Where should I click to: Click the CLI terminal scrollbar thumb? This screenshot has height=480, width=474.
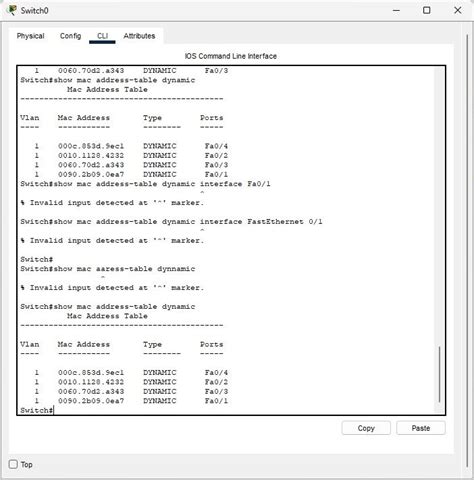click(x=440, y=374)
